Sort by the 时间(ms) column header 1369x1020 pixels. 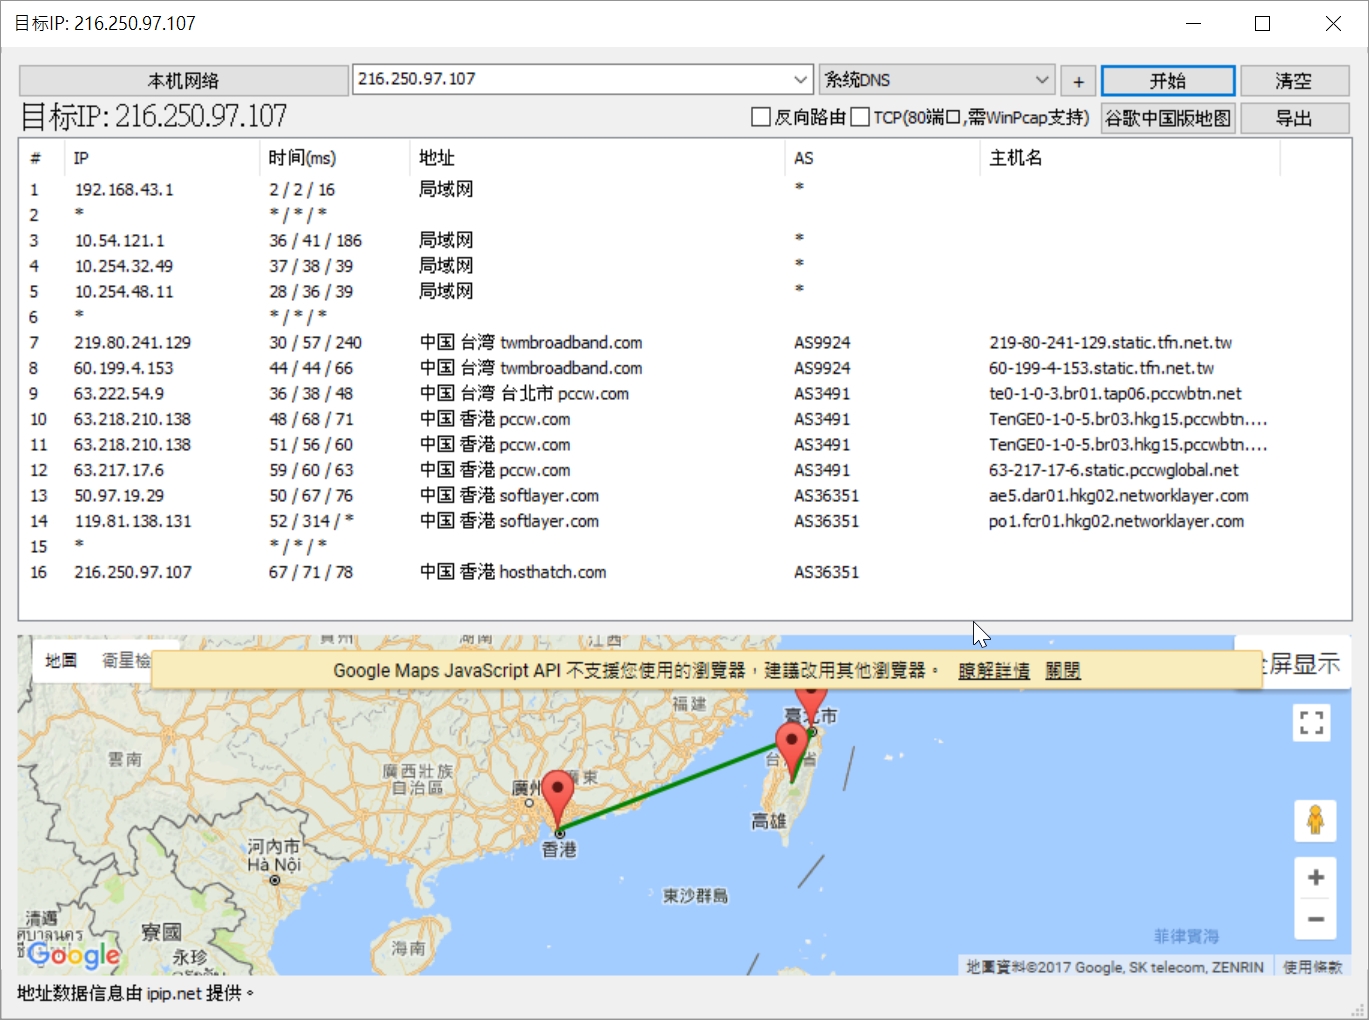pyautogui.click(x=334, y=158)
